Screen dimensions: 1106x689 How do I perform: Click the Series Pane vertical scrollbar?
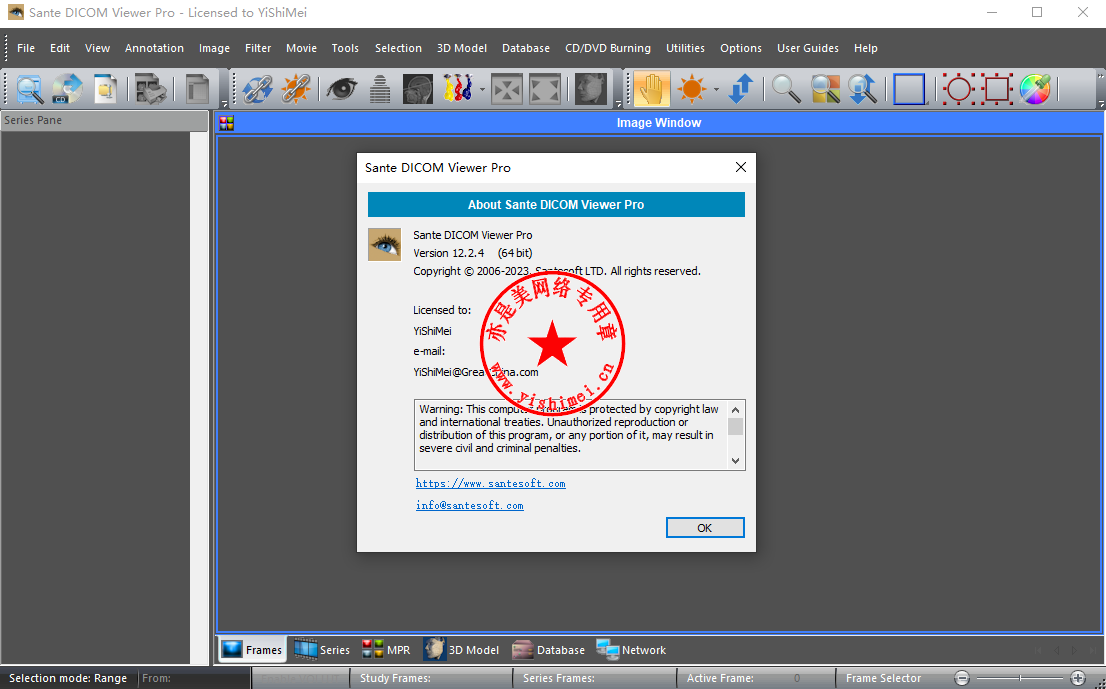pyautogui.click(x=200, y=397)
